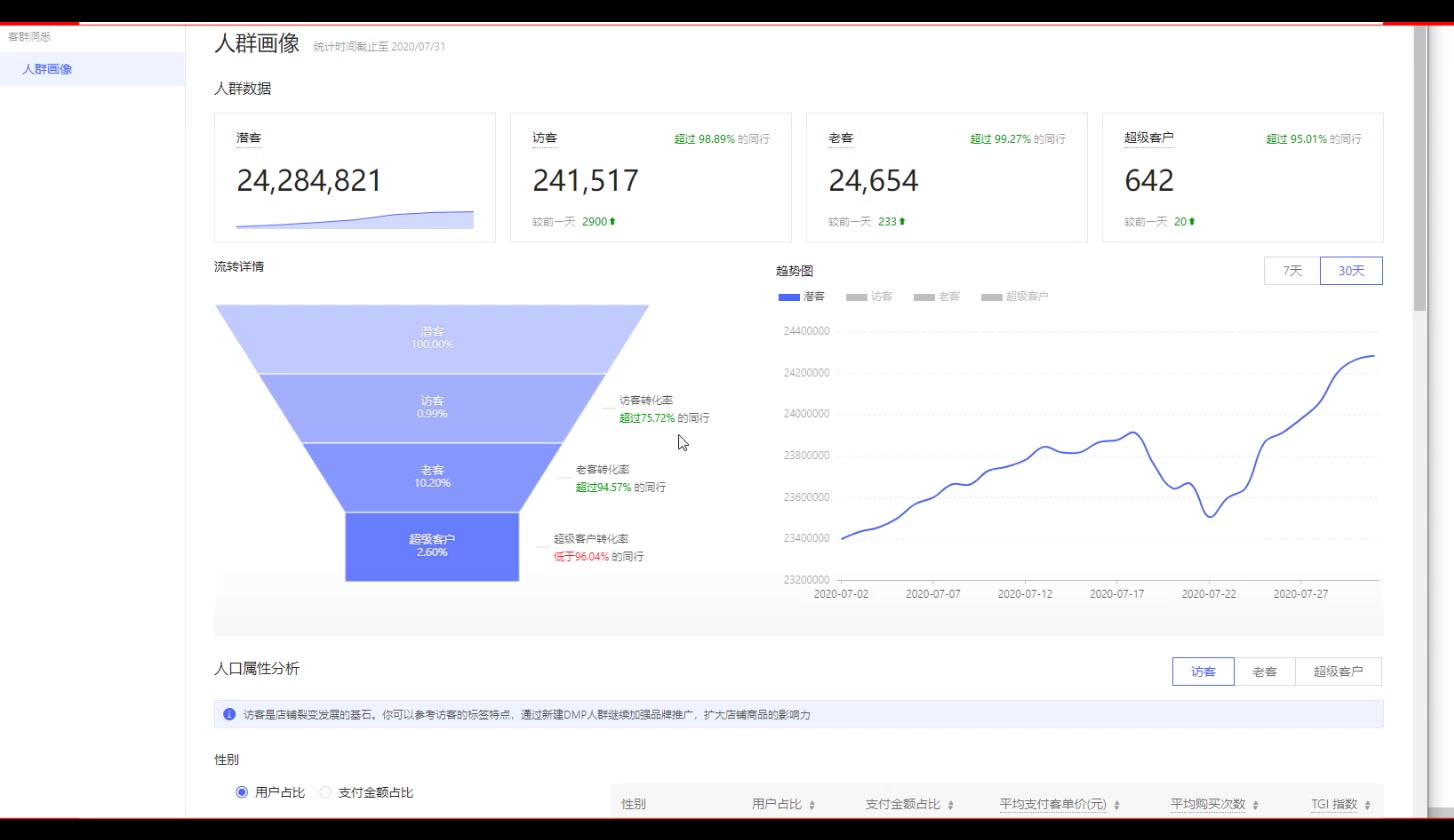Viewport: 1454px width, 840px height.
Task: Click the 642 超级客户 count
Action: [1149, 181]
